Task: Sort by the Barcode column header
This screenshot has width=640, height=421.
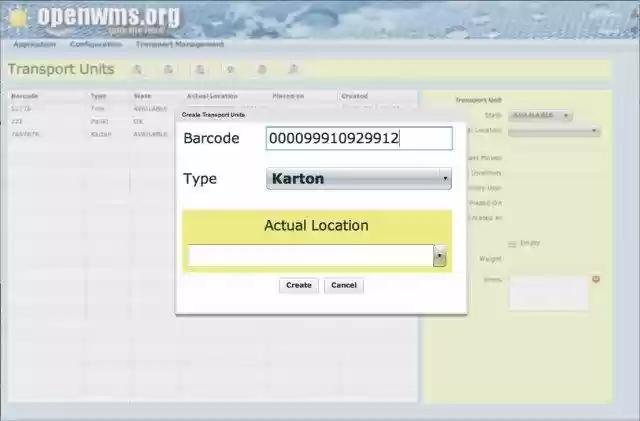Action: tap(24, 96)
